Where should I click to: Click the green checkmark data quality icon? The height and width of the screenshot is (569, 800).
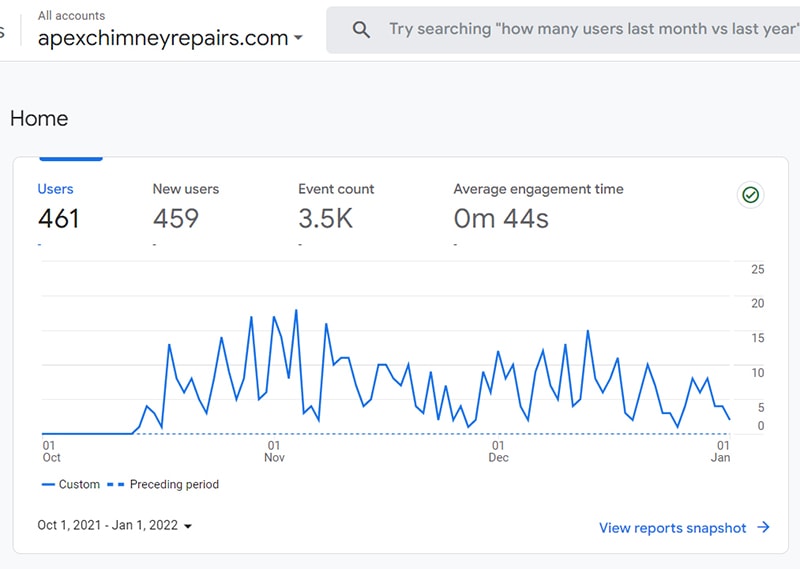(751, 195)
